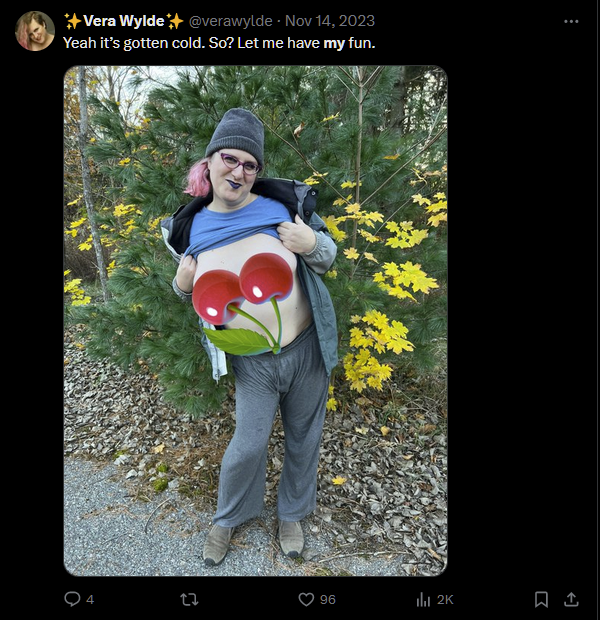
Task: Open the Nov 14, 2023 timestamp link
Action: coord(330,21)
